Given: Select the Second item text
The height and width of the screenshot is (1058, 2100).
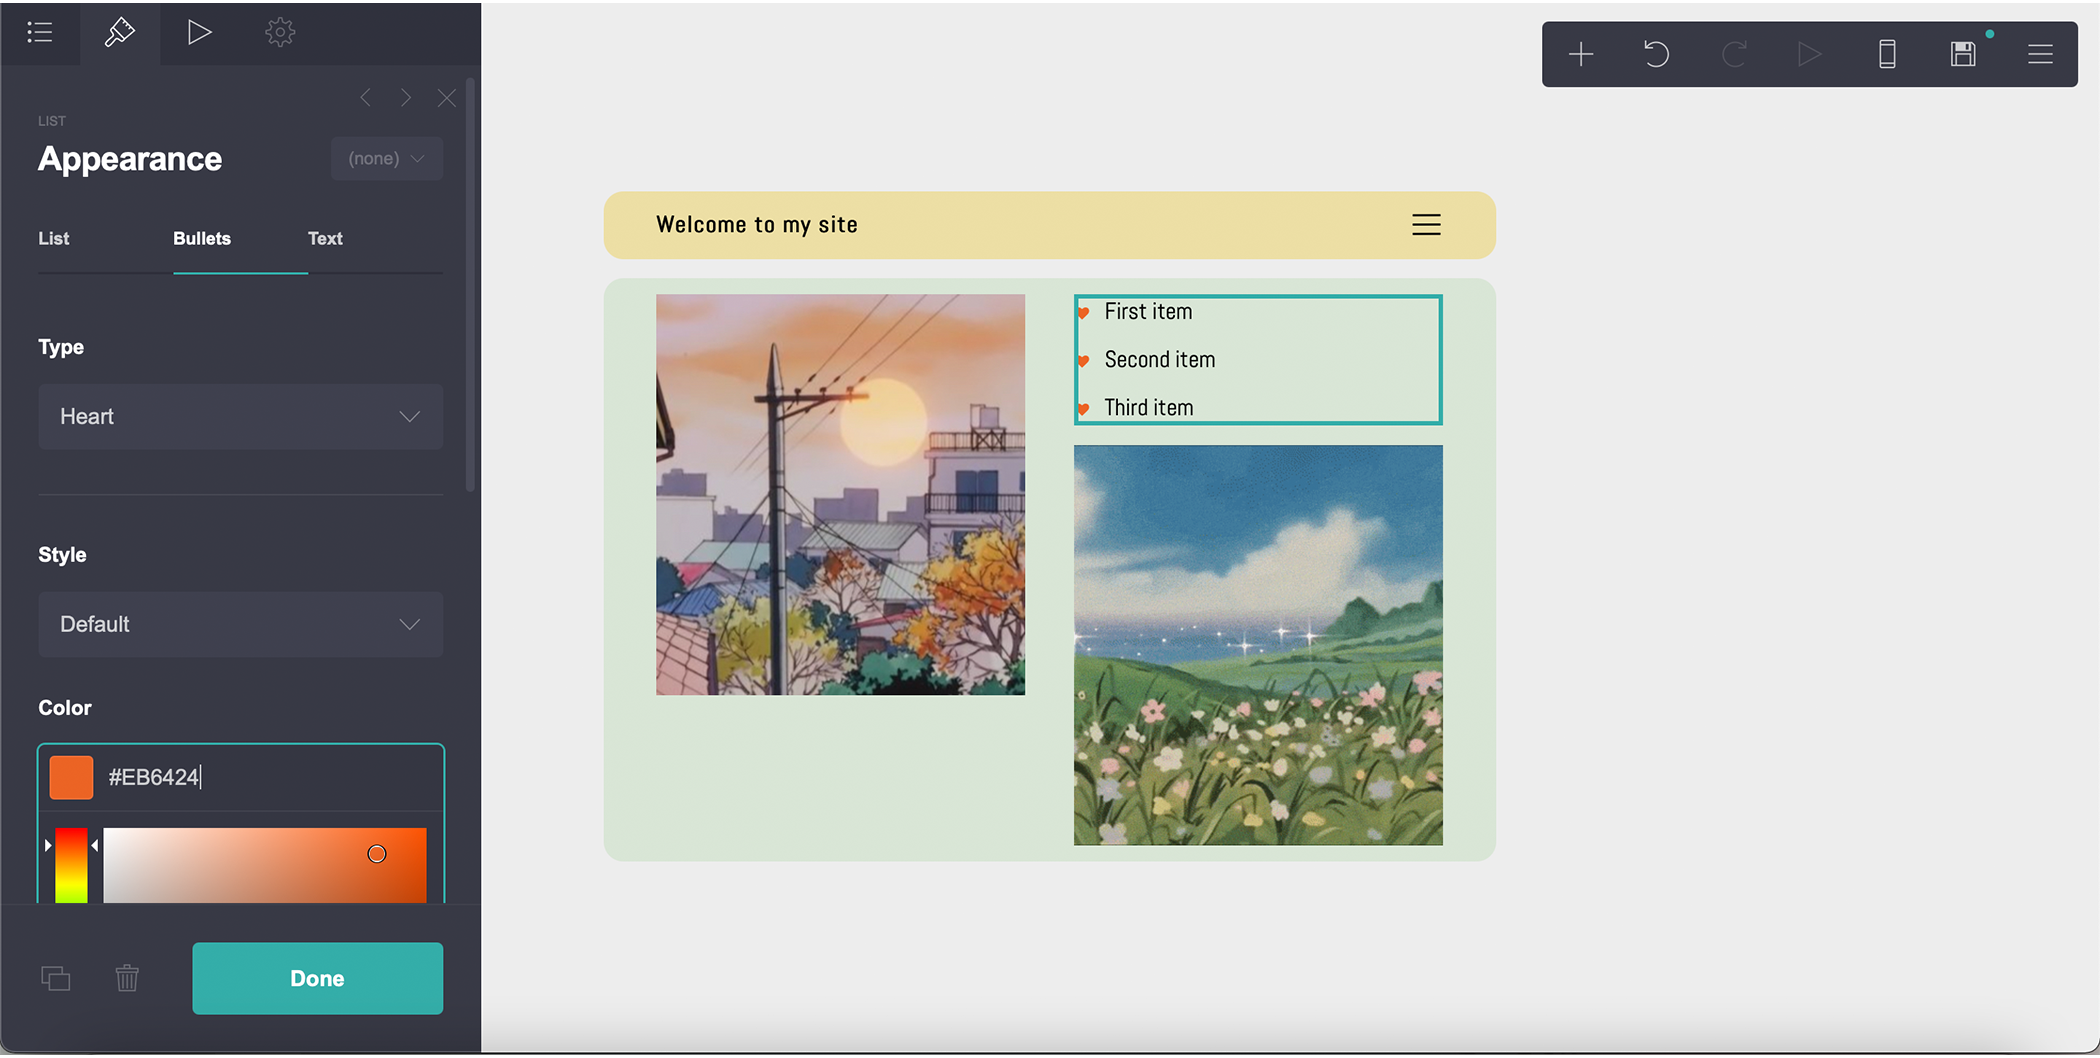Looking at the screenshot, I should (x=1160, y=360).
